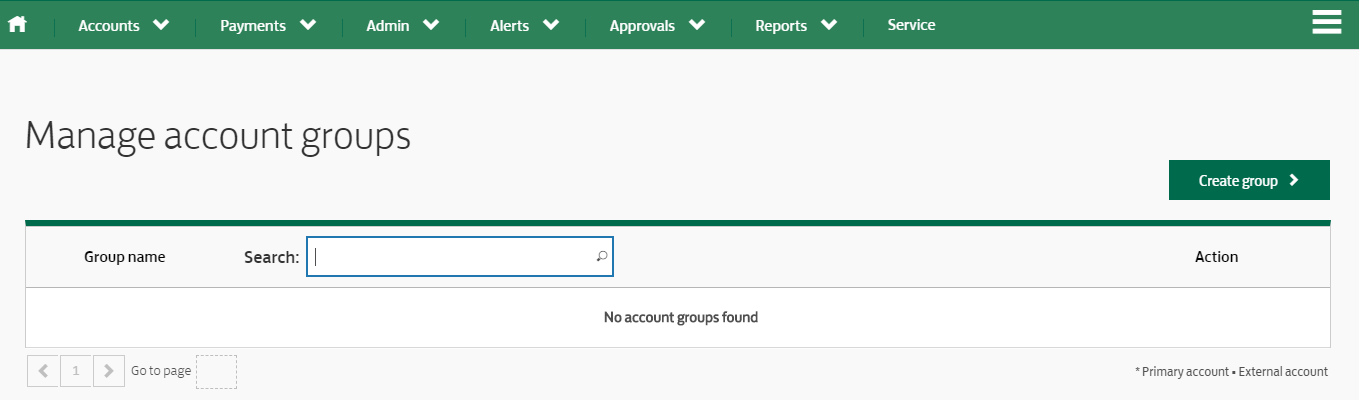This screenshot has width=1359, height=400.
Task: Expand the Payments menu chevron
Action: coord(308,25)
